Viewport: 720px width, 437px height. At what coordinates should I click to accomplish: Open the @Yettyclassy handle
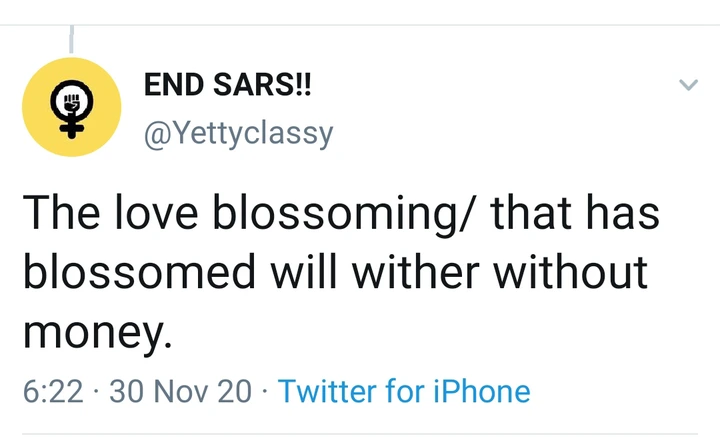pos(238,132)
